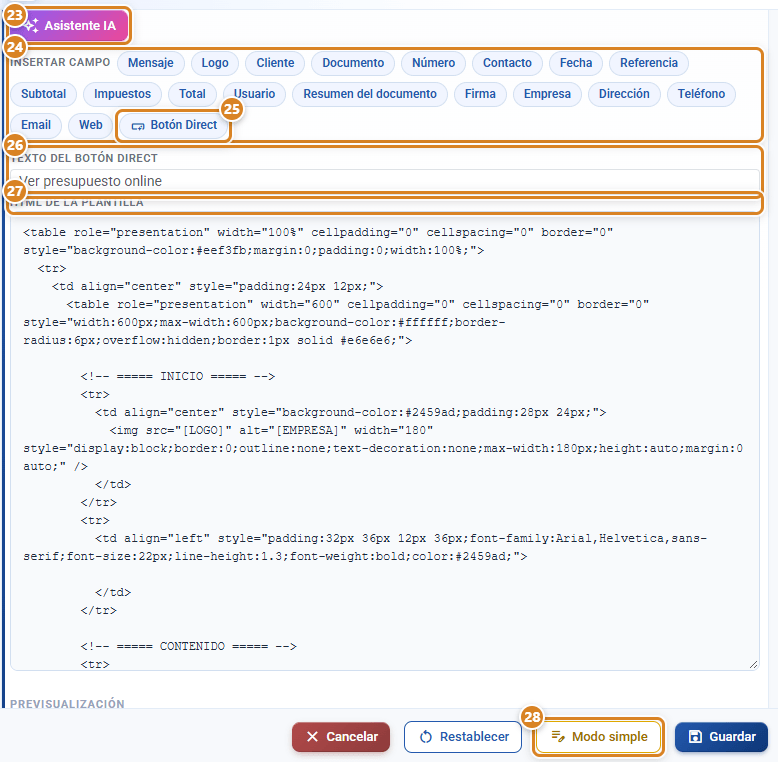Insert the Resumen del documento chip
This screenshot has height=762, width=778.
click(370, 94)
